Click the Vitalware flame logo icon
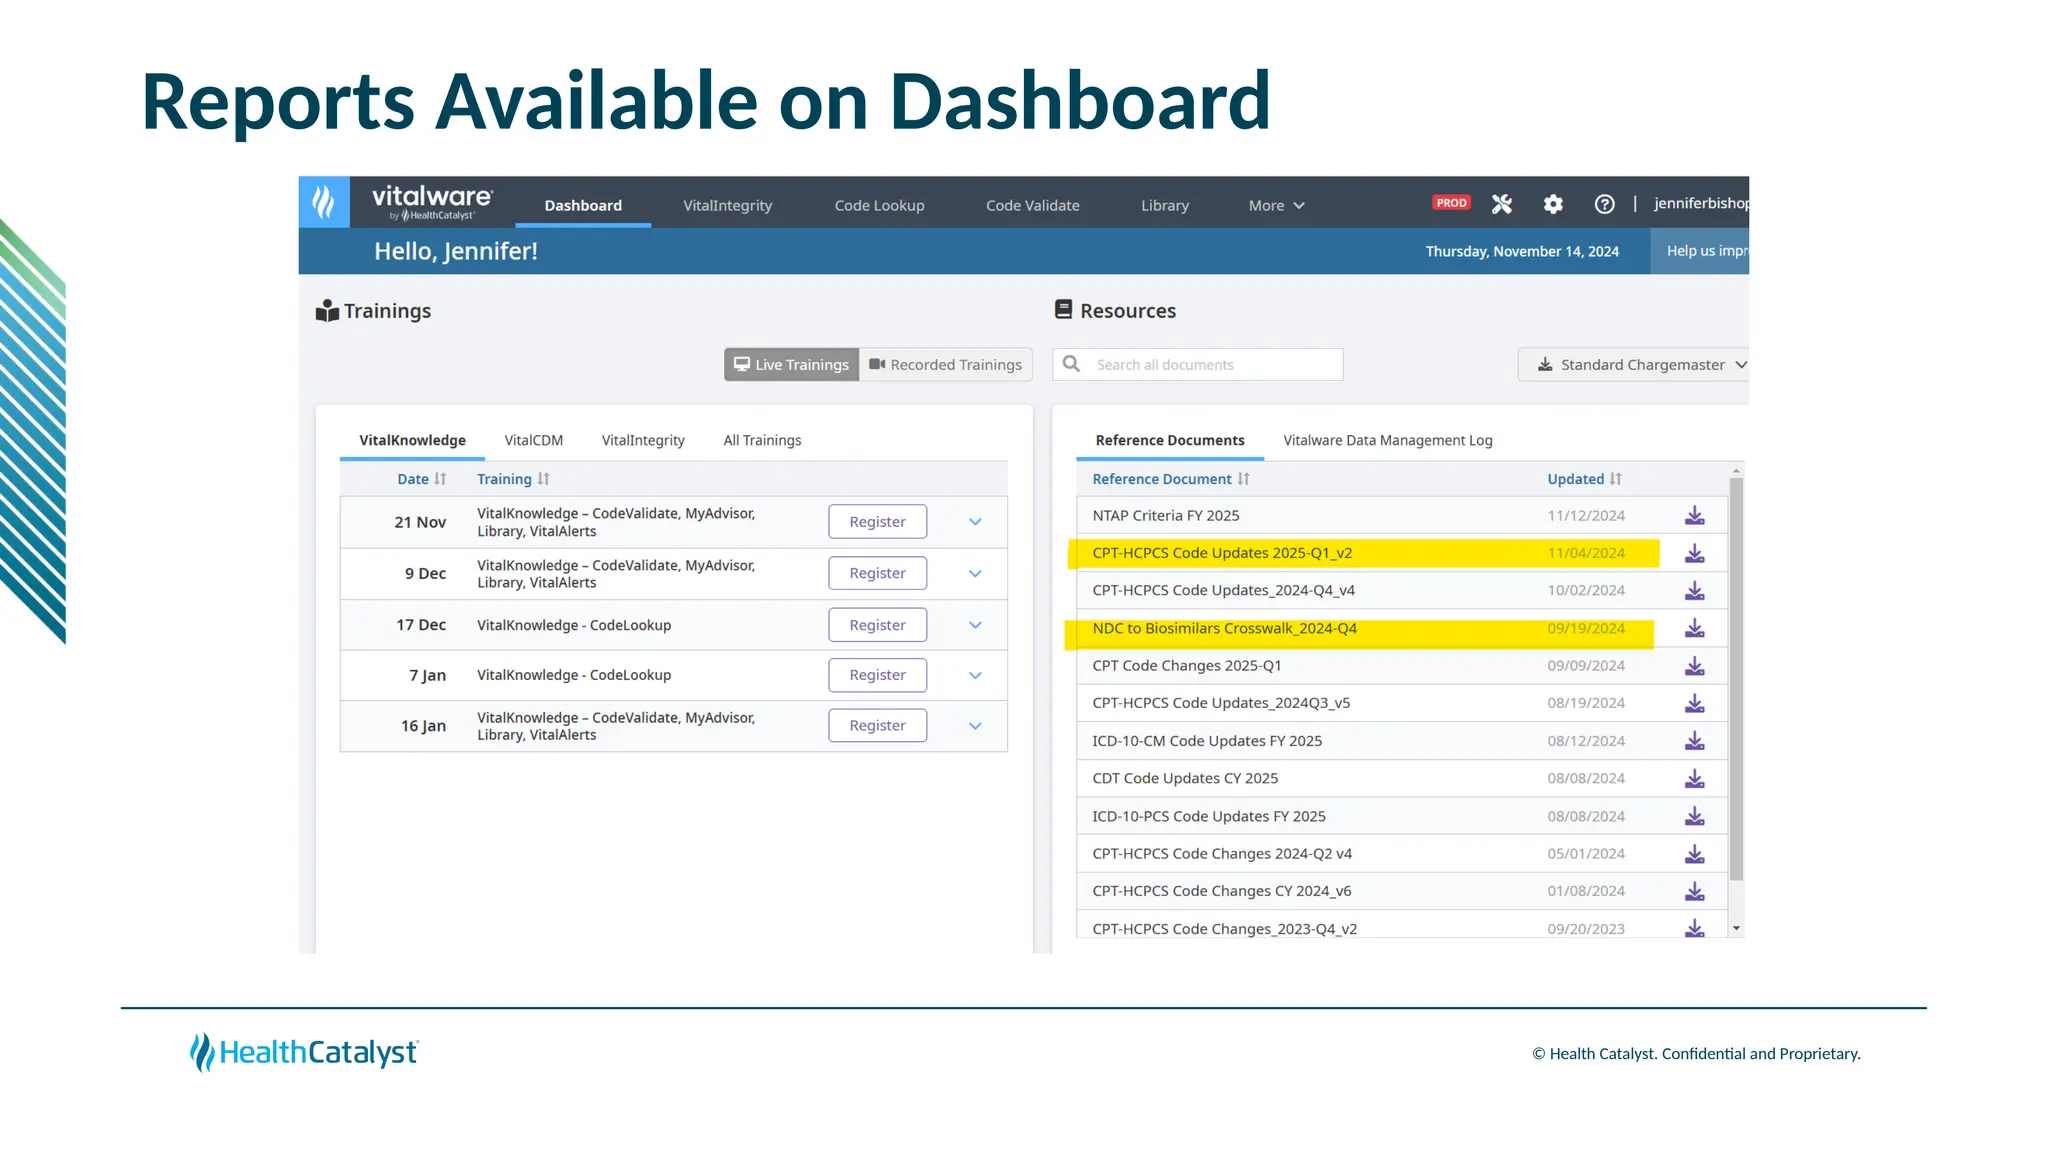Screen dimensions: 2048x1152 pyautogui.click(x=323, y=202)
